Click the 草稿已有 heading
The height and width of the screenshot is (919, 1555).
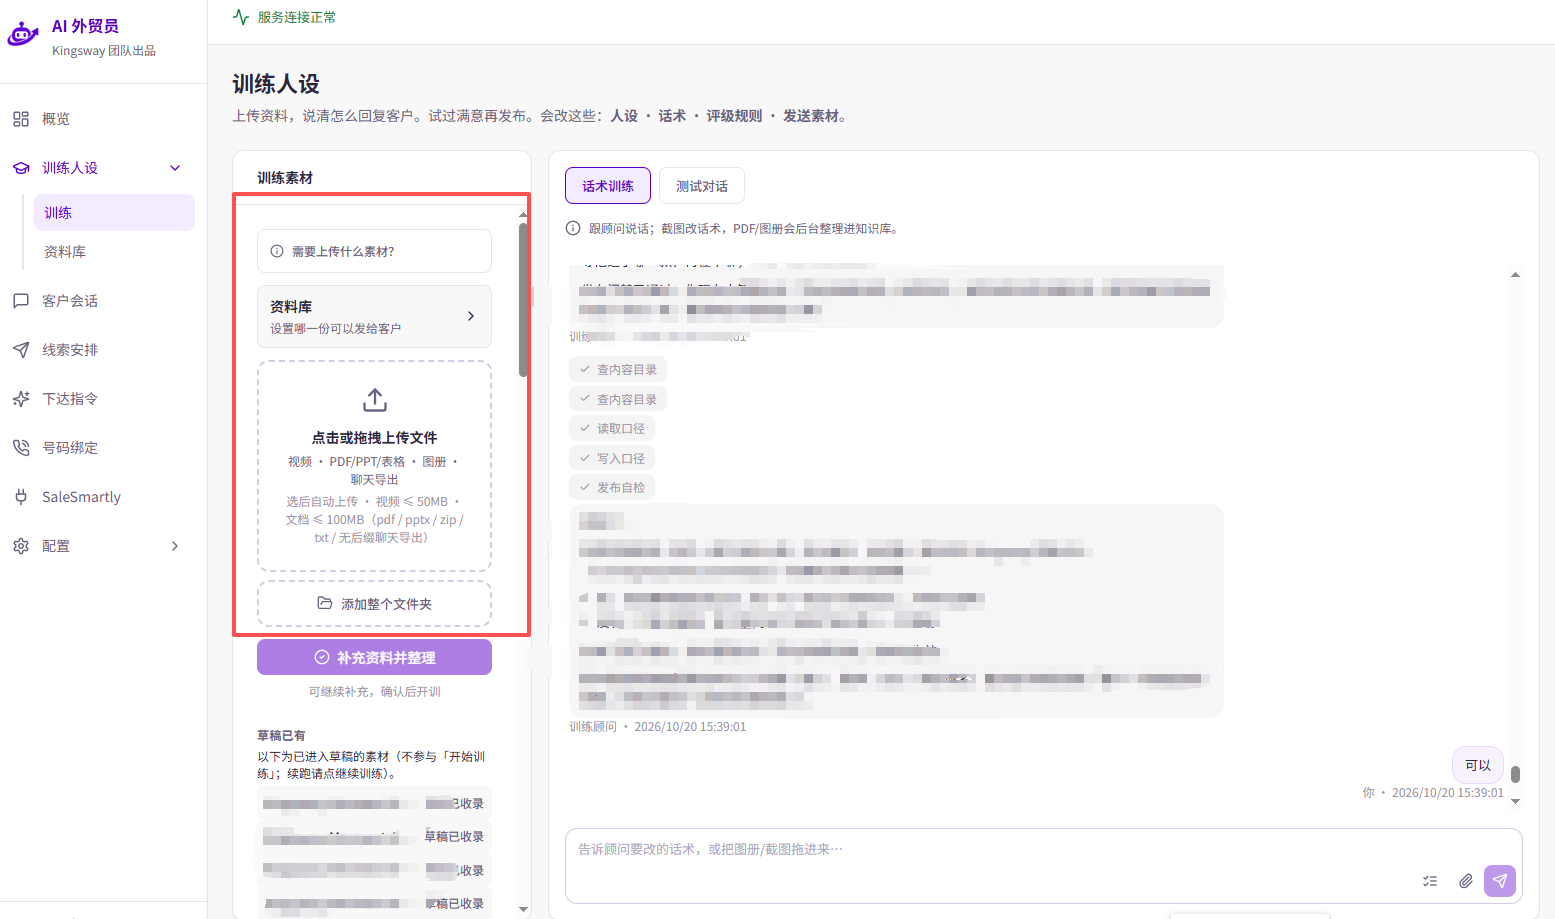tap(281, 735)
